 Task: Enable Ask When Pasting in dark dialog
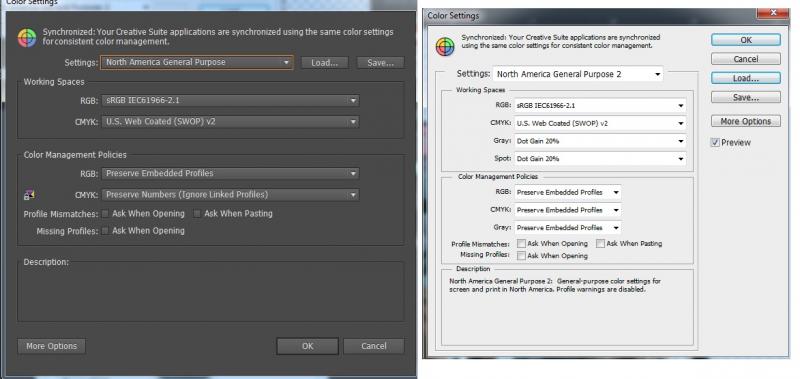point(197,214)
